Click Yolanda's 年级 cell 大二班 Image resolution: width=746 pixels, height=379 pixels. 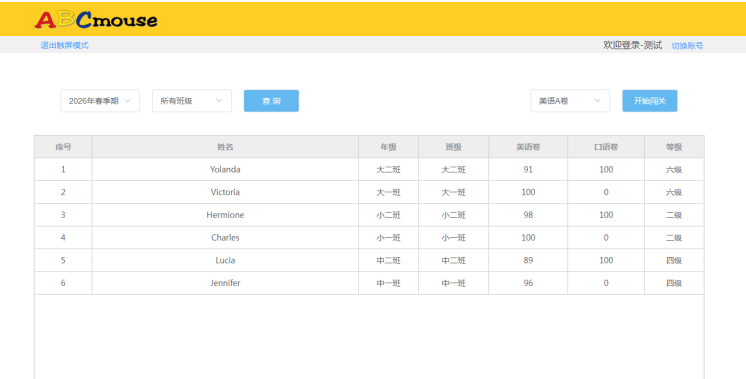(x=388, y=169)
